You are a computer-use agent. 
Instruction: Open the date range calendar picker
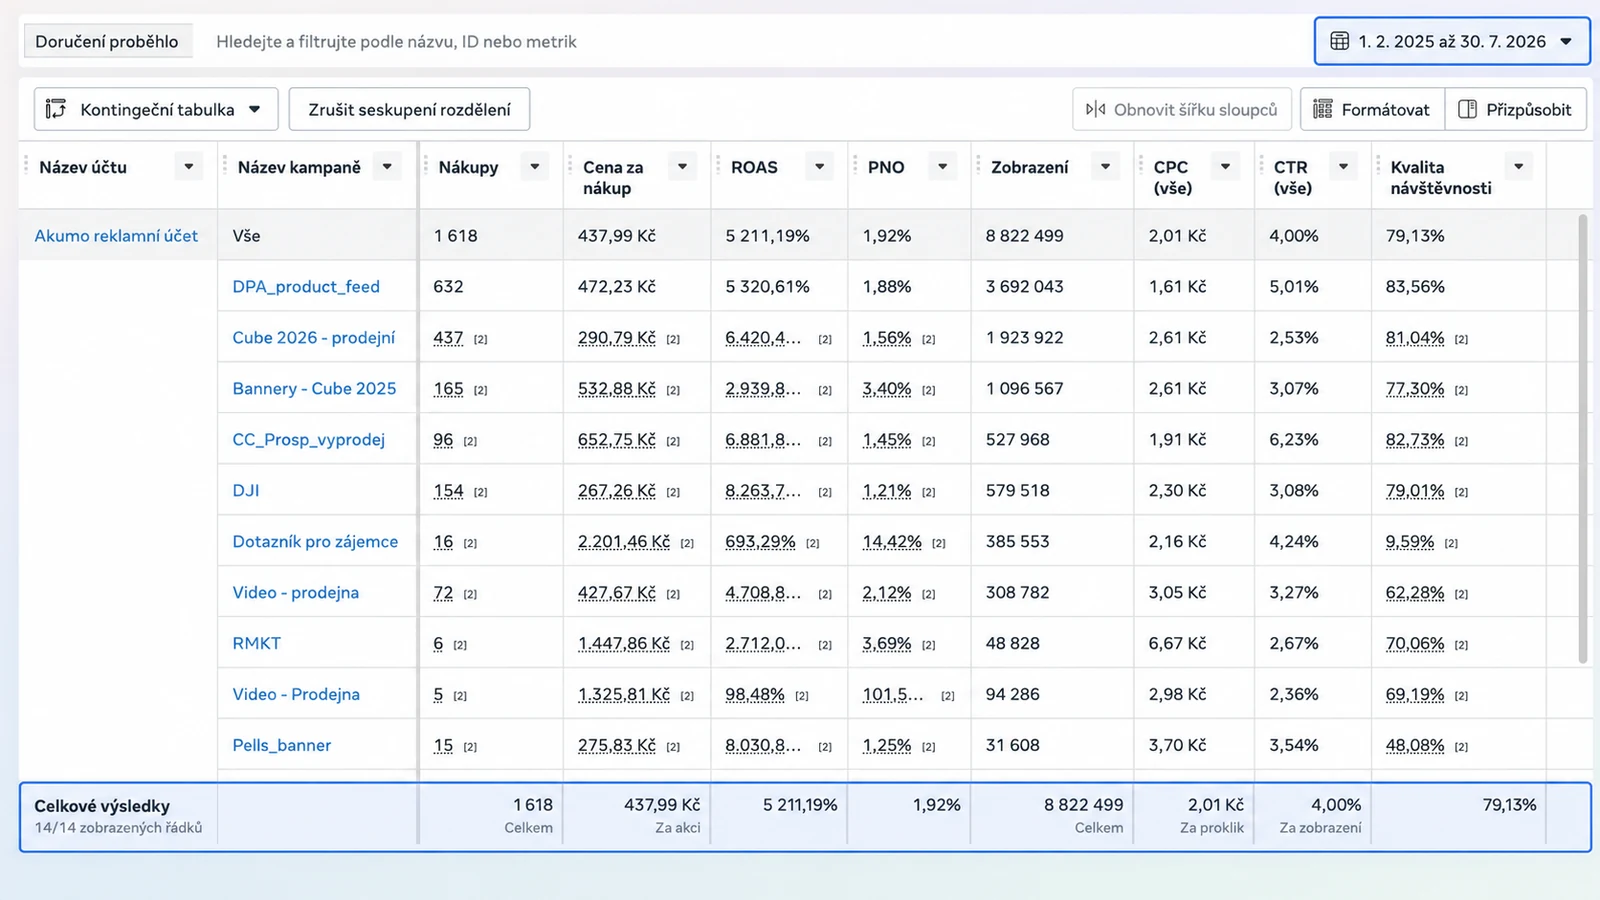(x=1452, y=41)
